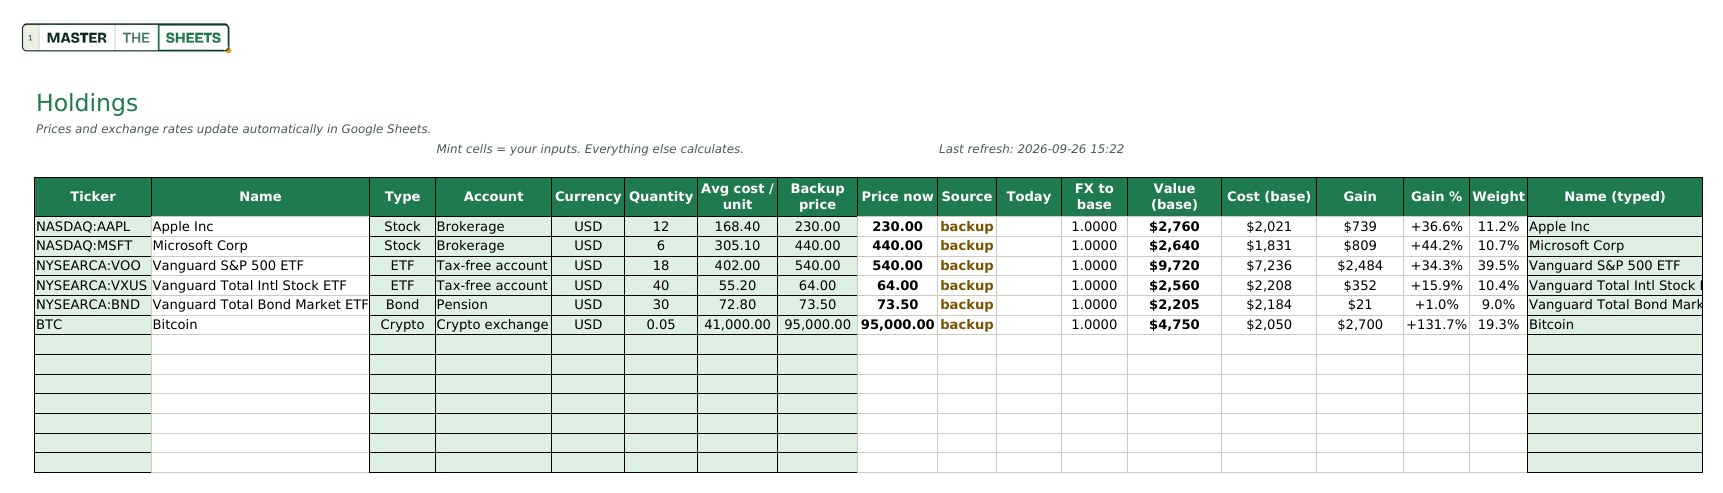
Task: Select first empty ticker cell below BTC
Action: click(93, 344)
